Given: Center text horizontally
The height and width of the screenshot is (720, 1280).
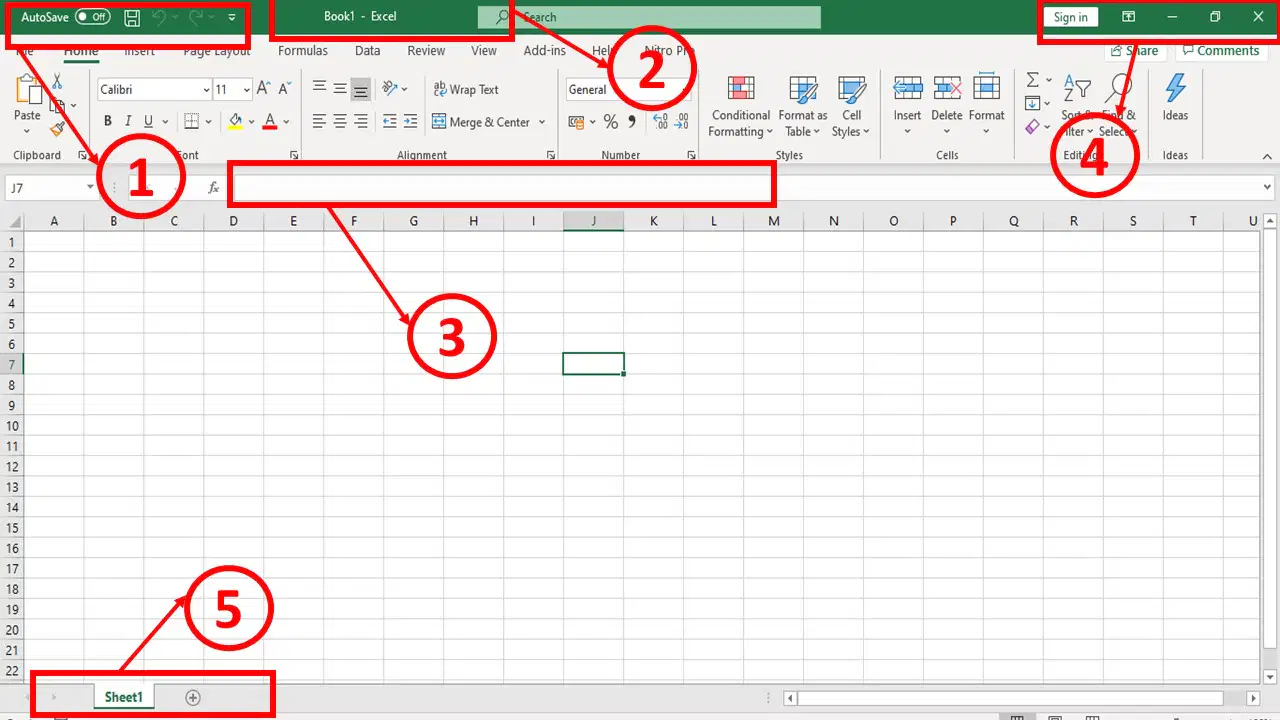Looking at the screenshot, I should (x=340, y=122).
